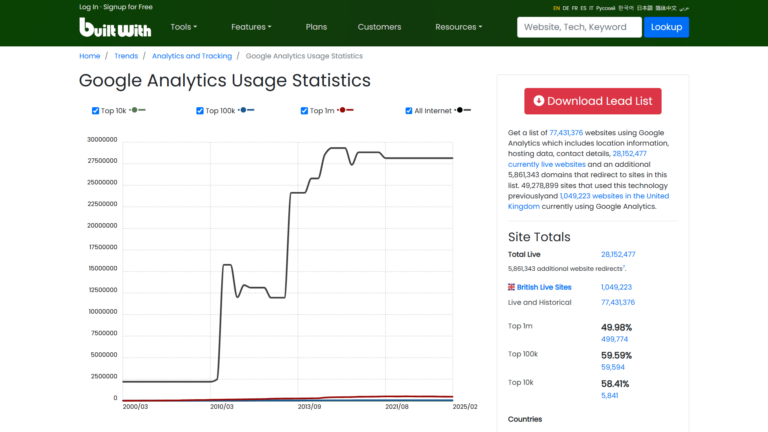This screenshot has height=432, width=768.
Task: Open Analytics and Tracking breadcrumb link
Action: point(192,56)
